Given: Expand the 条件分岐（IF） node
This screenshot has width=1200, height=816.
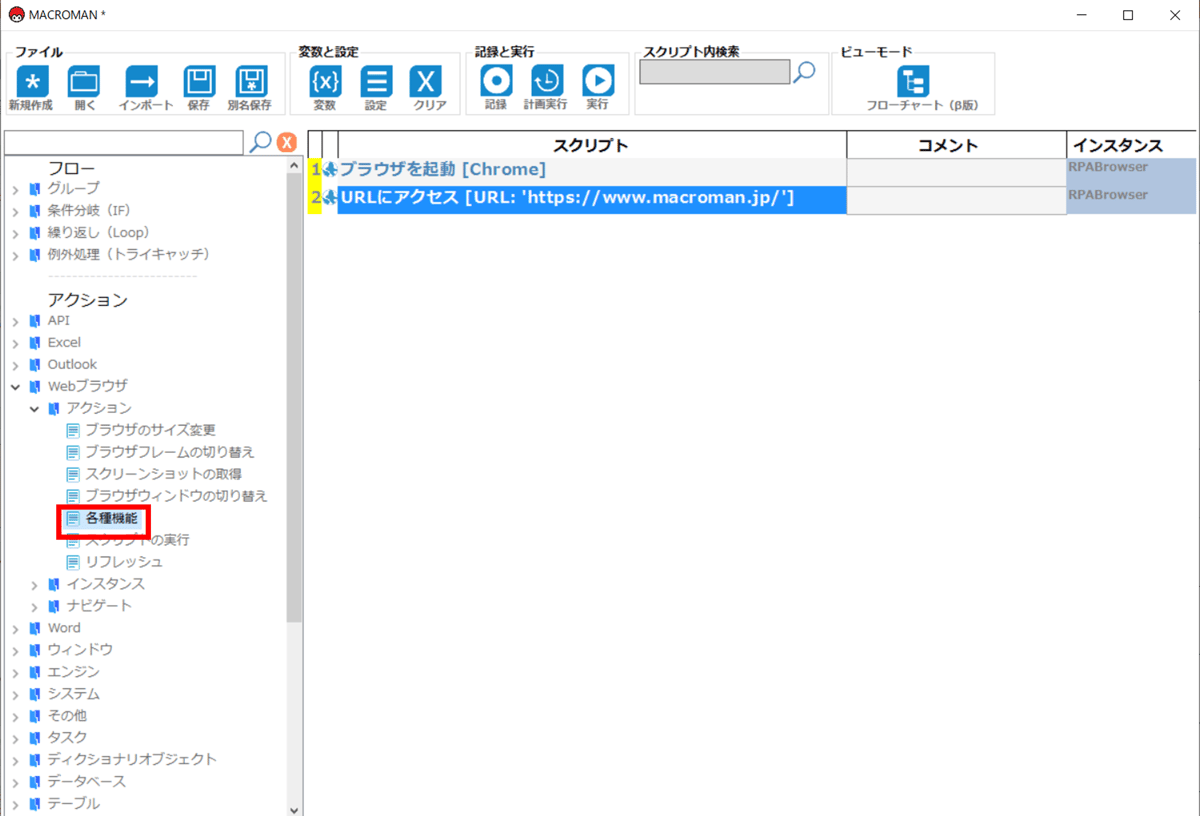Looking at the screenshot, I should [16, 211].
